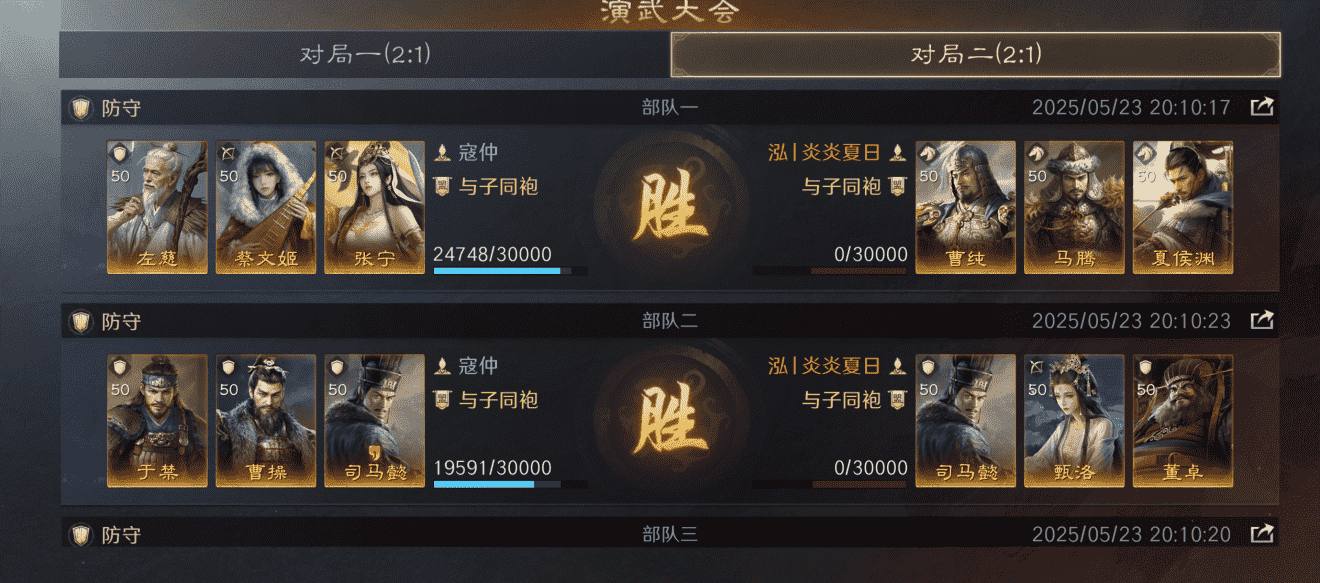Click the 24748/30000 troop strength bar
This screenshot has width=1320, height=583.
(x=510, y=271)
